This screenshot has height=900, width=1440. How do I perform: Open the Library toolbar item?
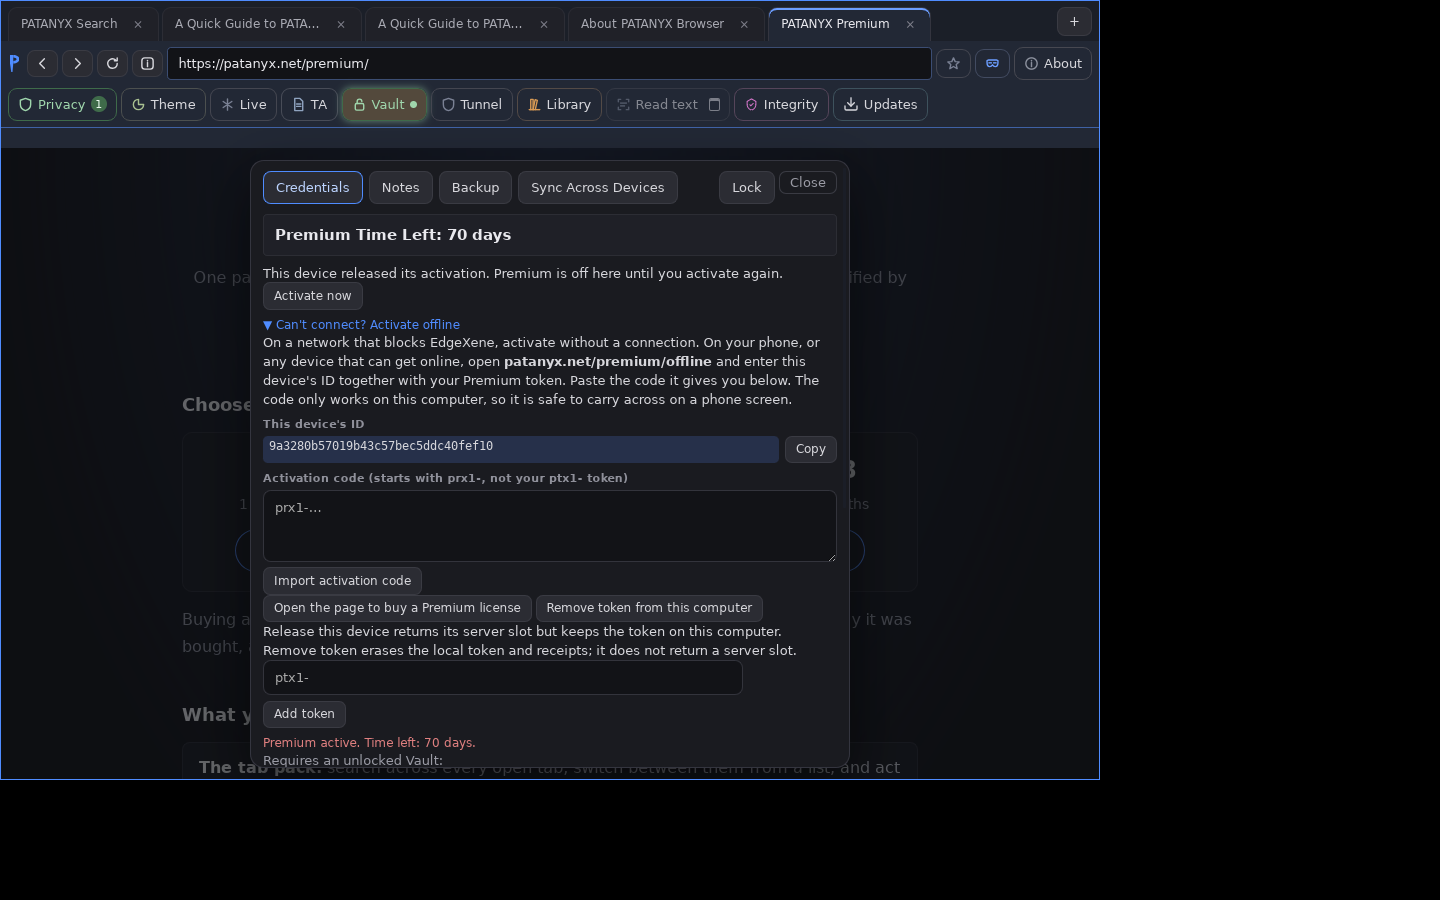pos(559,104)
